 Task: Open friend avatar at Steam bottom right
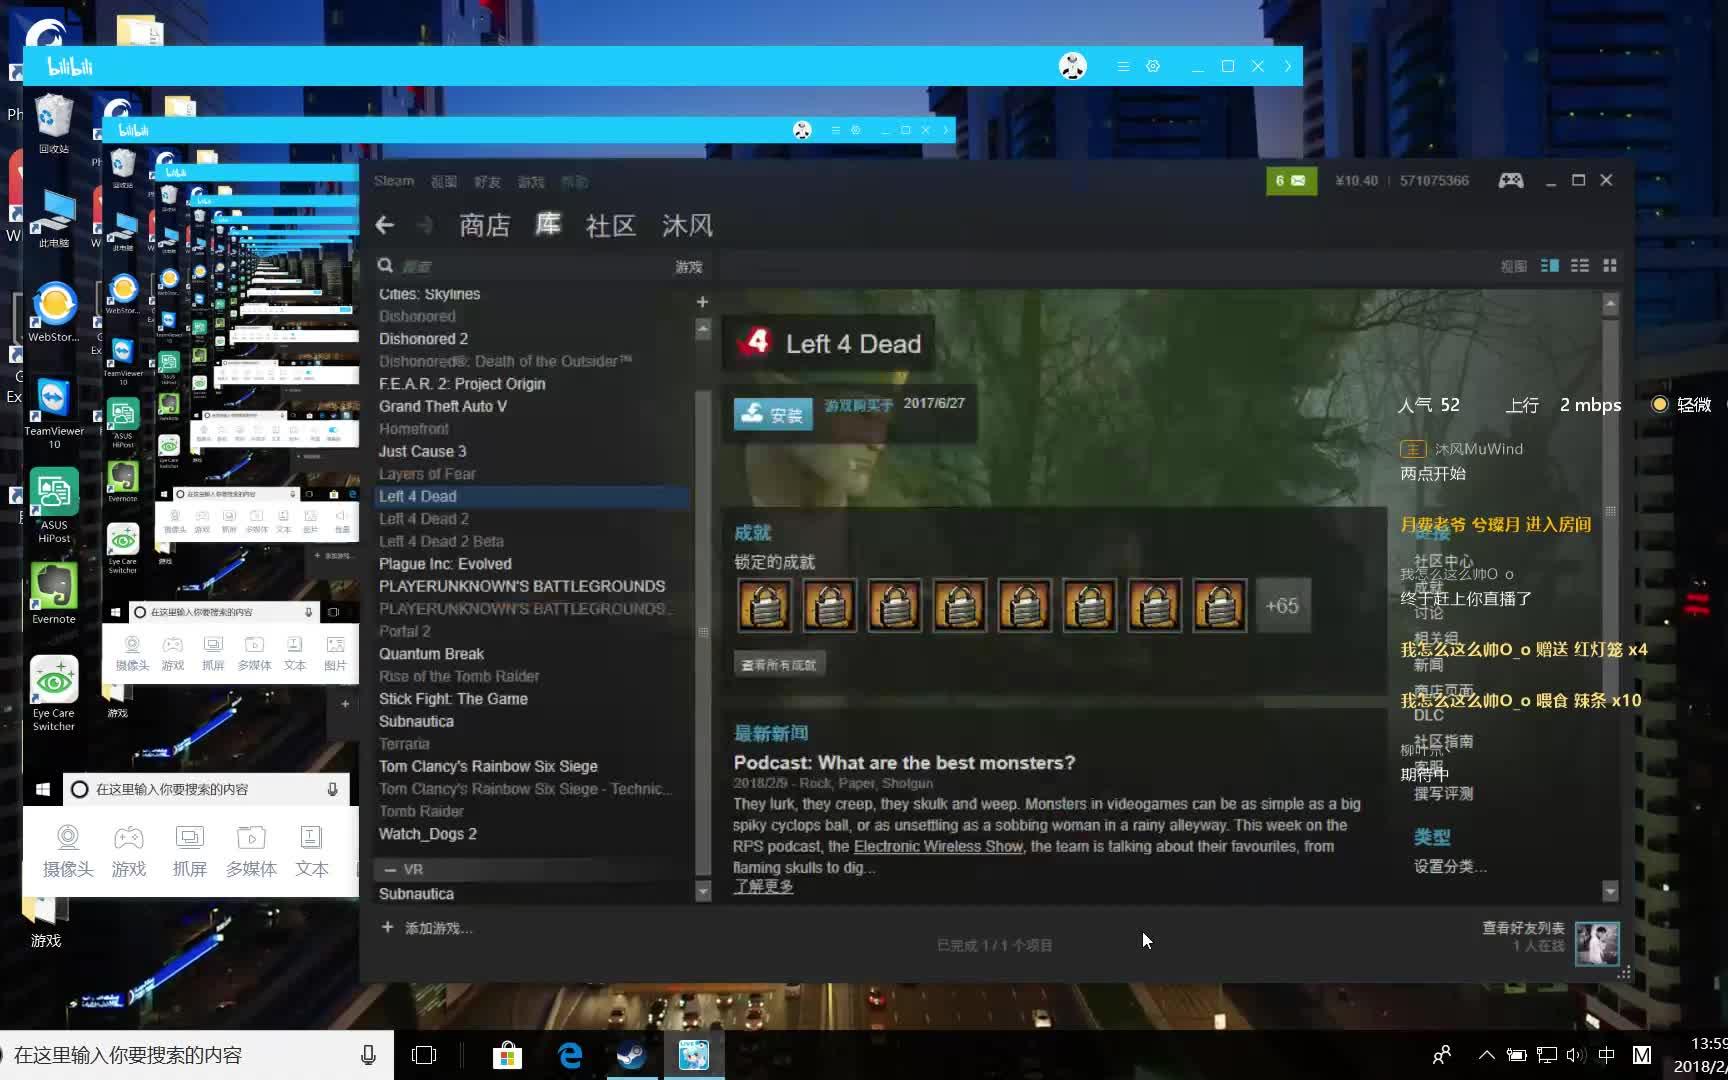click(1597, 943)
